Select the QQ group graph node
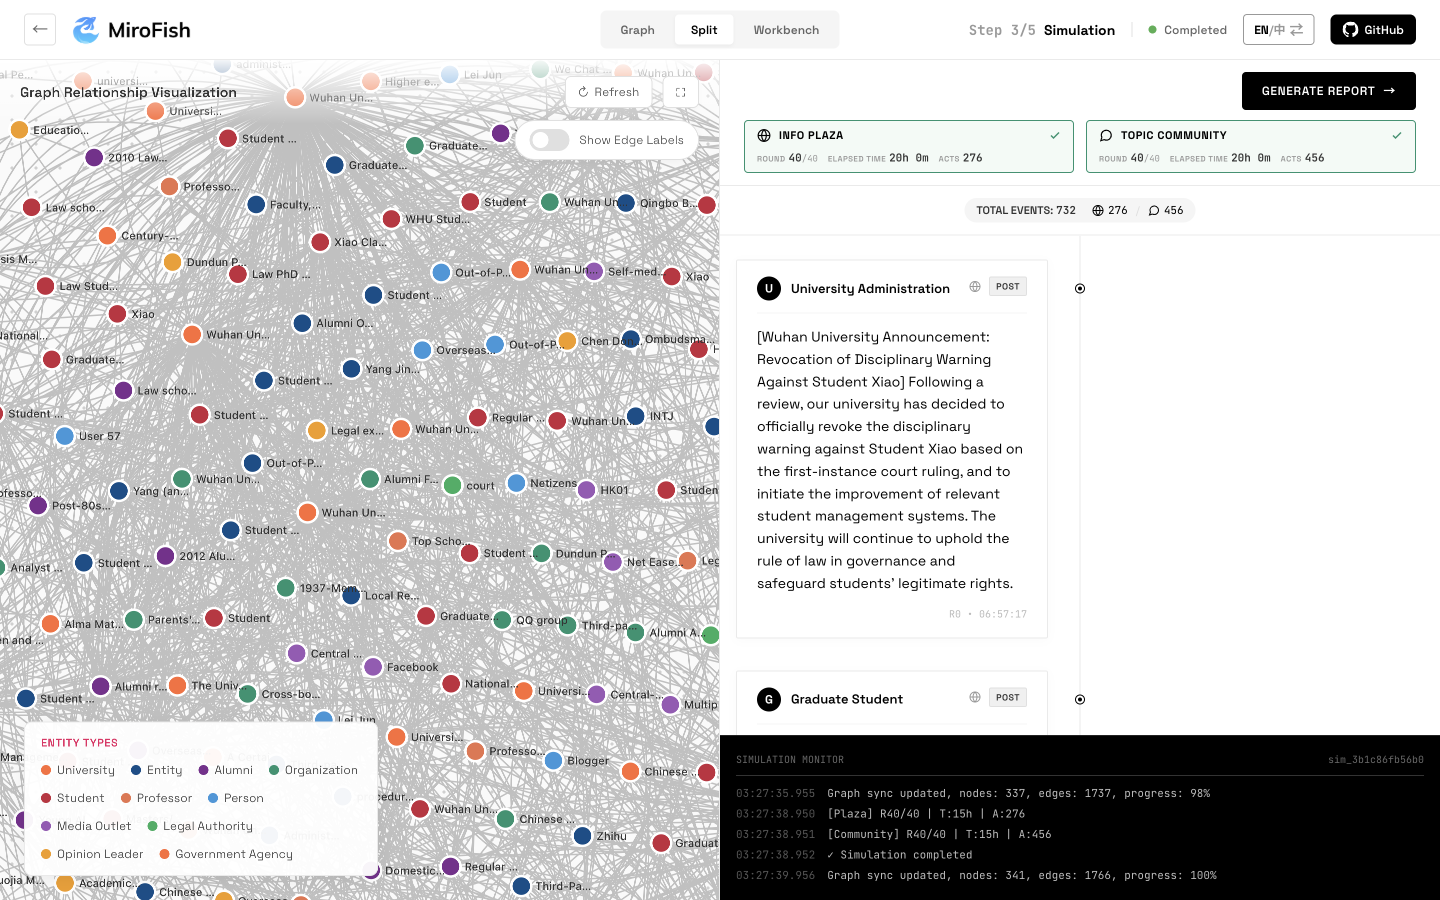 tap(502, 620)
